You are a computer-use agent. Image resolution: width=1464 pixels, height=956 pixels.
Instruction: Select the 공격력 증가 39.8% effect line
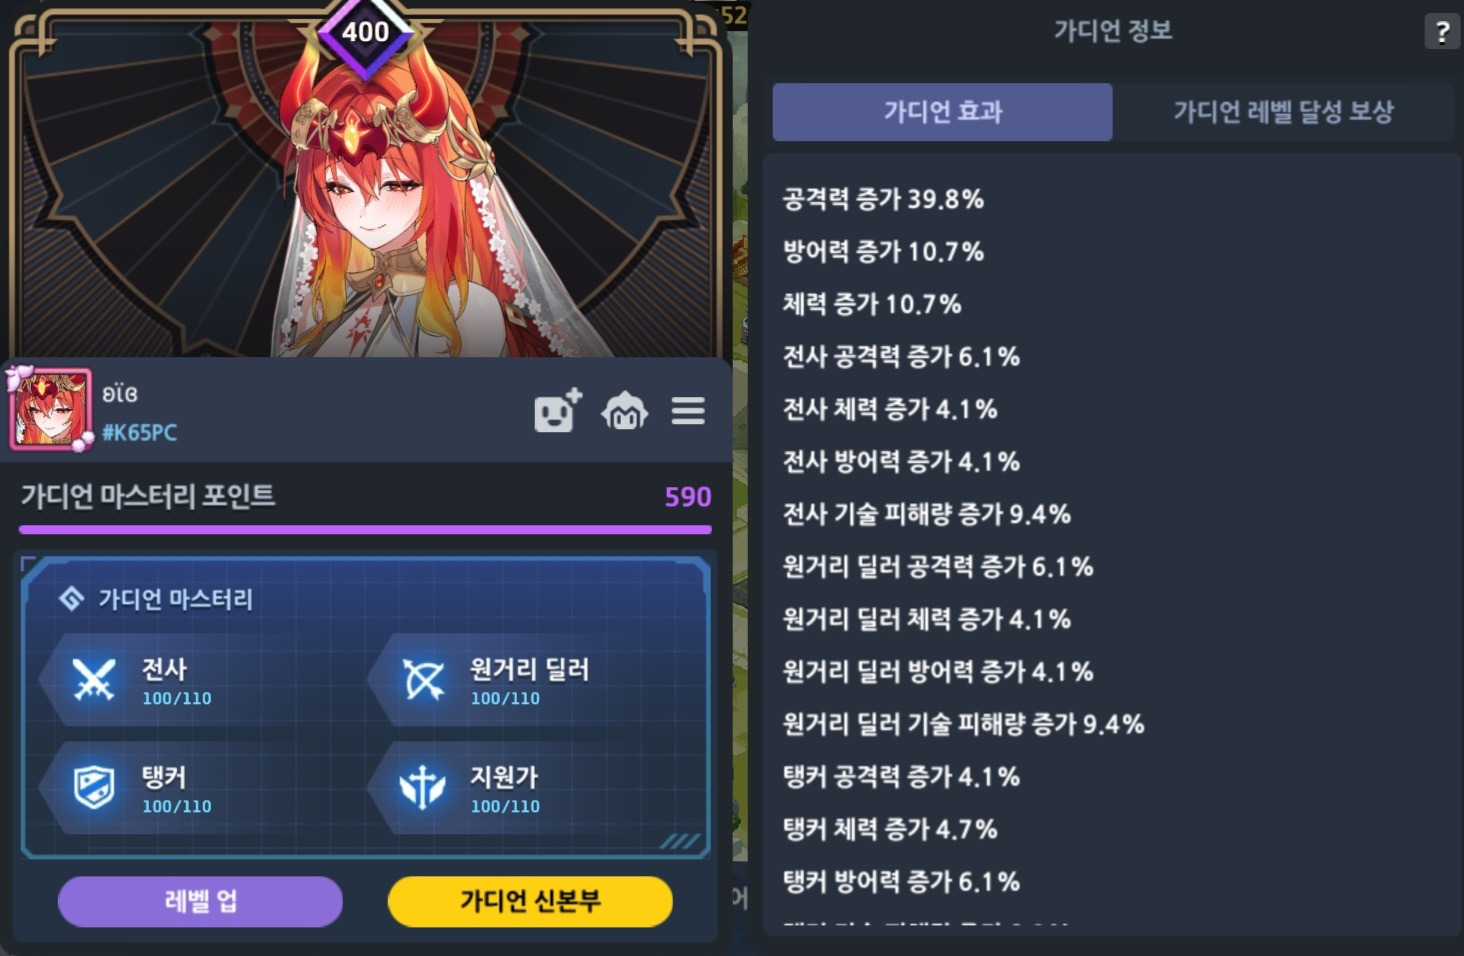coord(883,199)
